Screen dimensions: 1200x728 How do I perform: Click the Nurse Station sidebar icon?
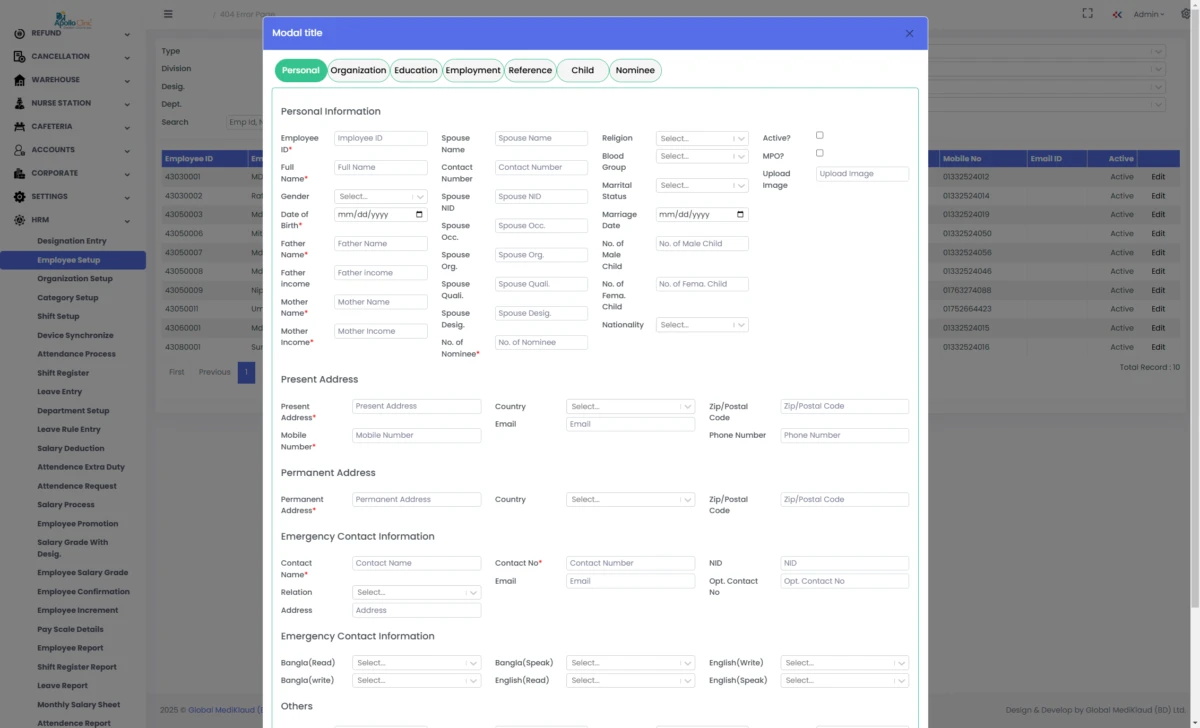coord(20,103)
